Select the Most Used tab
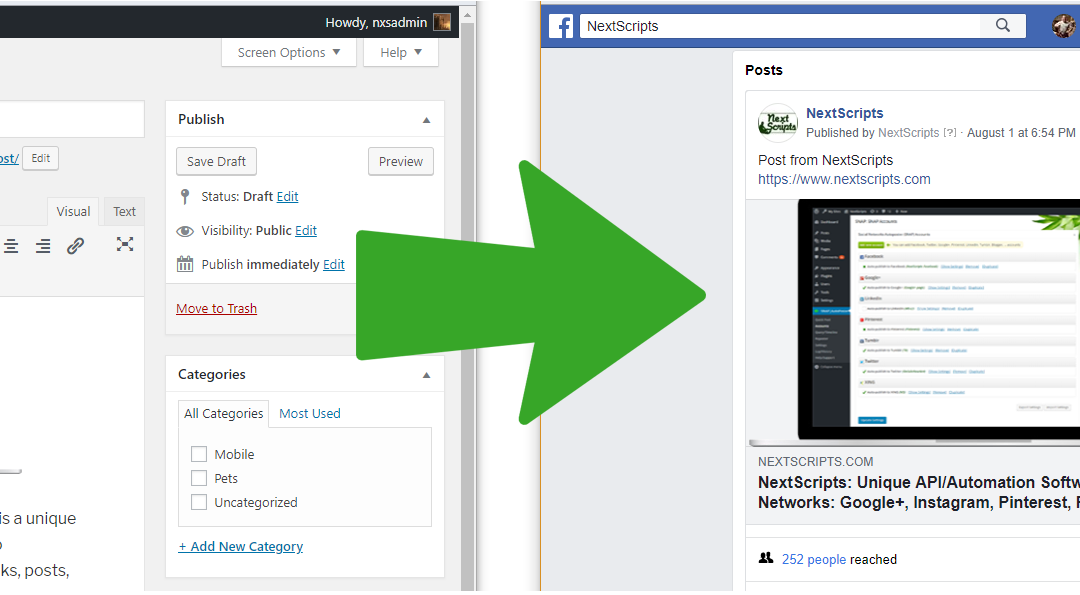The image size is (1080, 595). coord(309,413)
